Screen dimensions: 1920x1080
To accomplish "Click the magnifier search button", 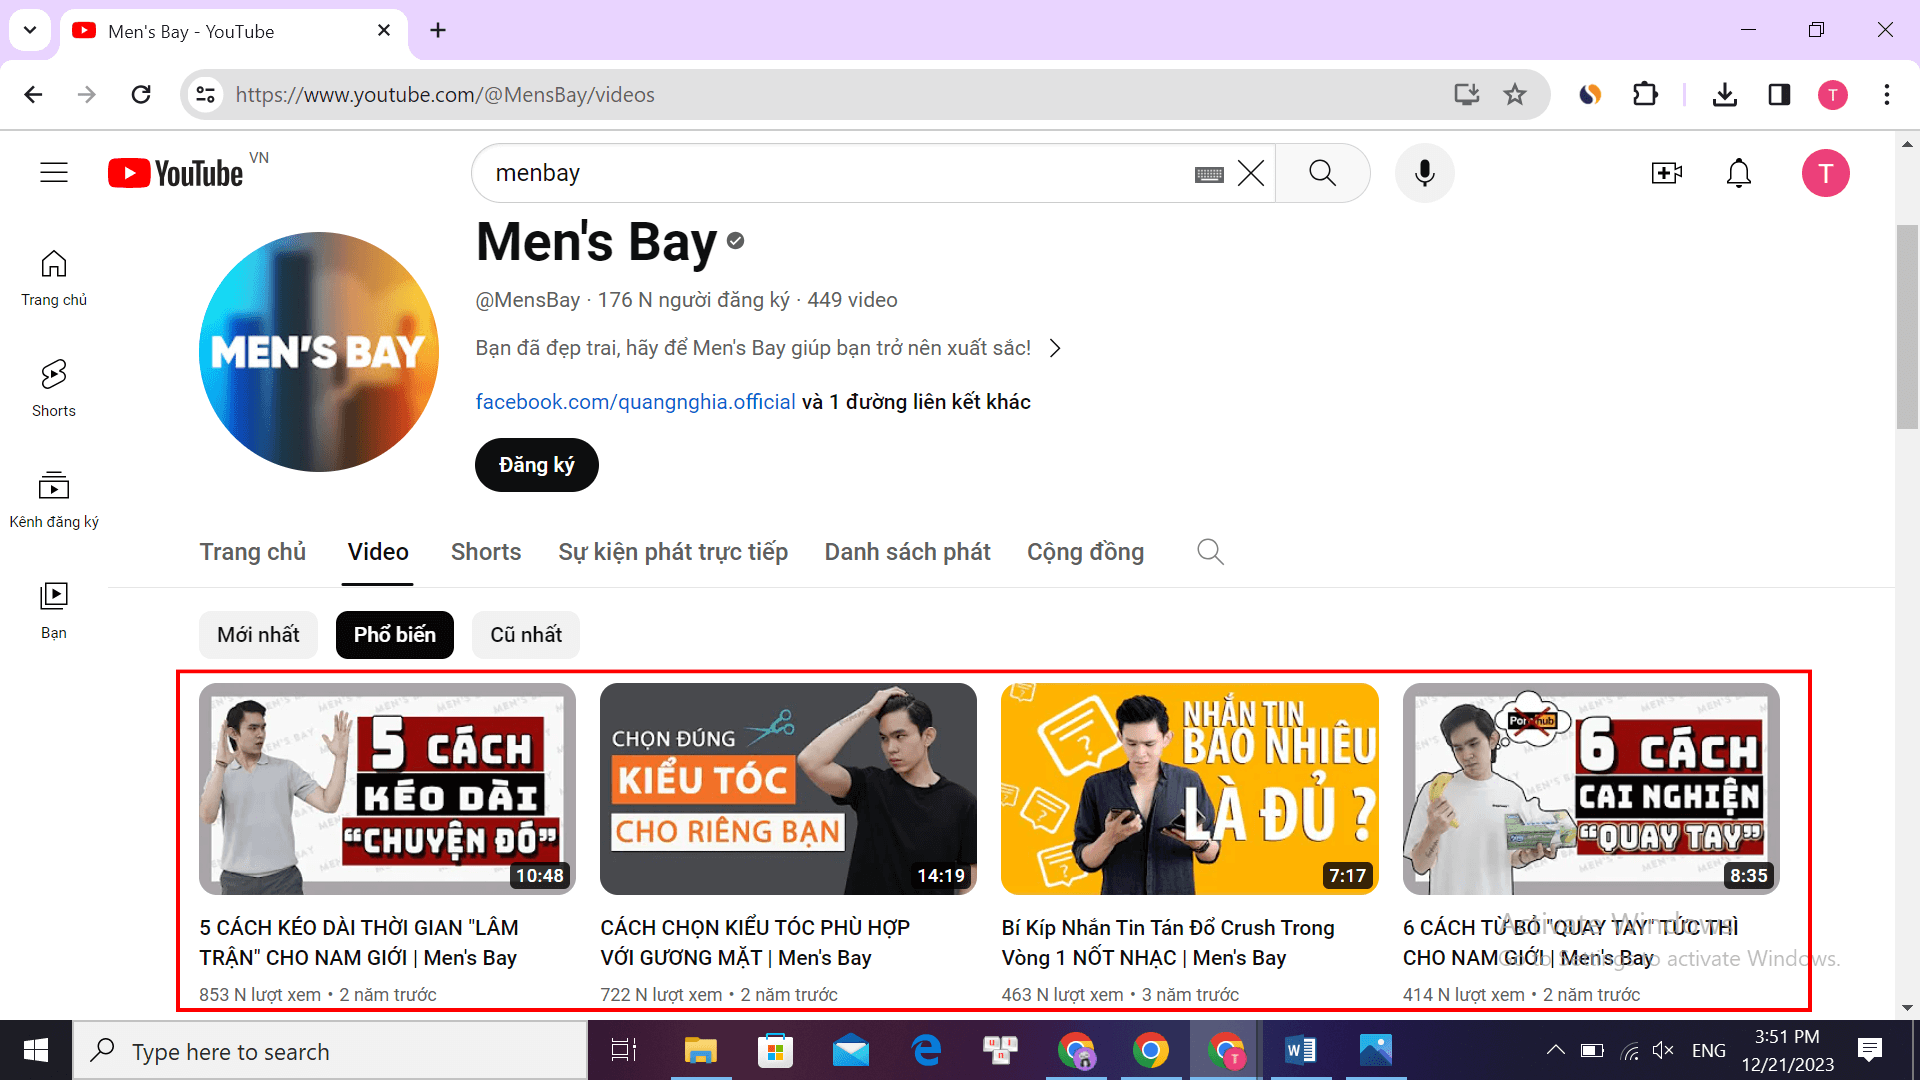I will pyautogui.click(x=1322, y=173).
